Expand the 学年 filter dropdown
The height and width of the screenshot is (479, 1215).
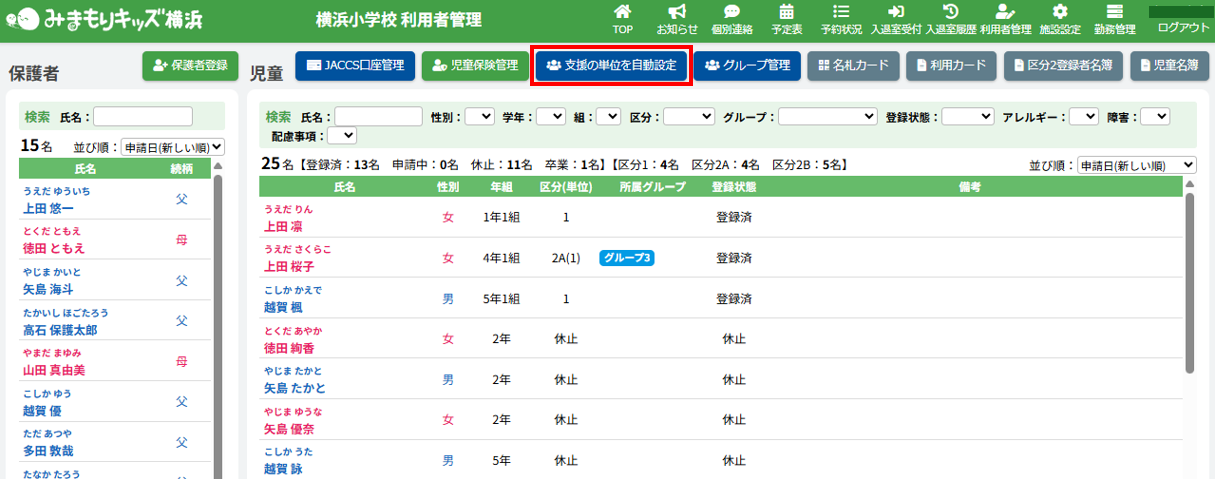click(x=550, y=116)
